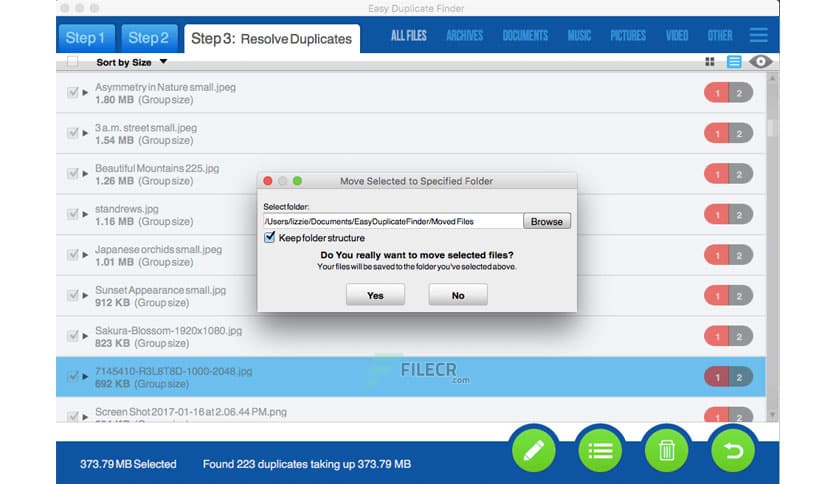Click the 1|2 badge for Beautiful Mountains 225
Viewport: 836px width, 484px height.
tap(728, 174)
